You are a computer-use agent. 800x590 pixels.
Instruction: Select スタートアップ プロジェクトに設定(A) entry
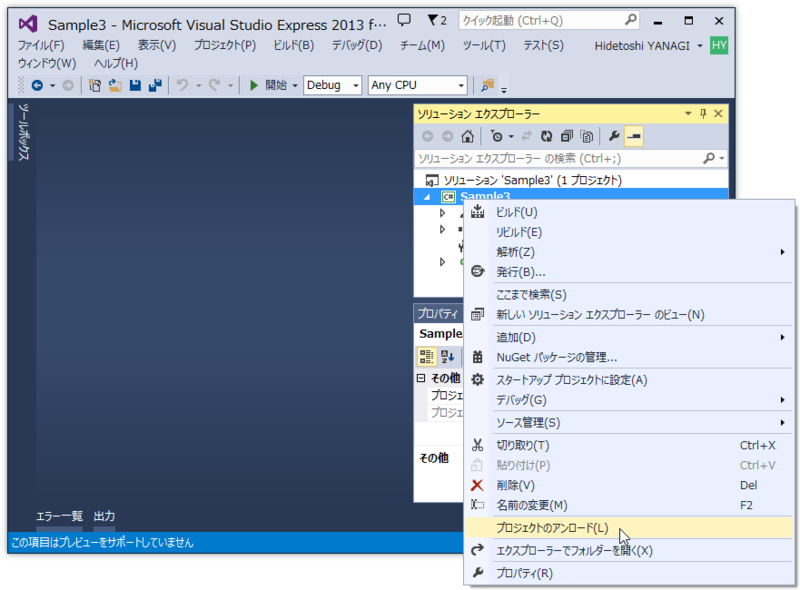click(629, 380)
